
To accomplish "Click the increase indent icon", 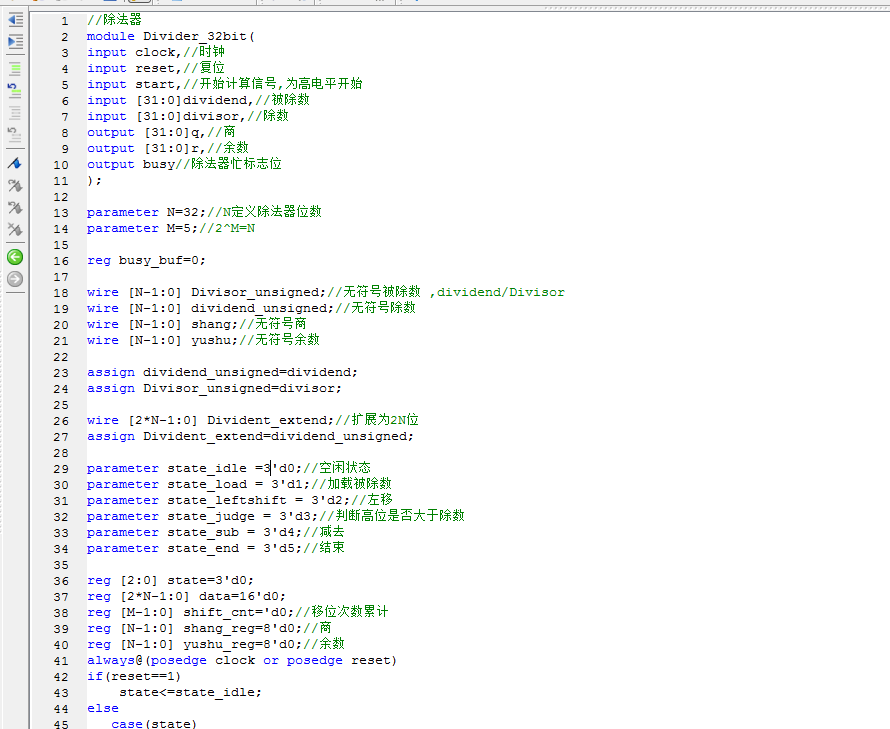I will point(15,41).
